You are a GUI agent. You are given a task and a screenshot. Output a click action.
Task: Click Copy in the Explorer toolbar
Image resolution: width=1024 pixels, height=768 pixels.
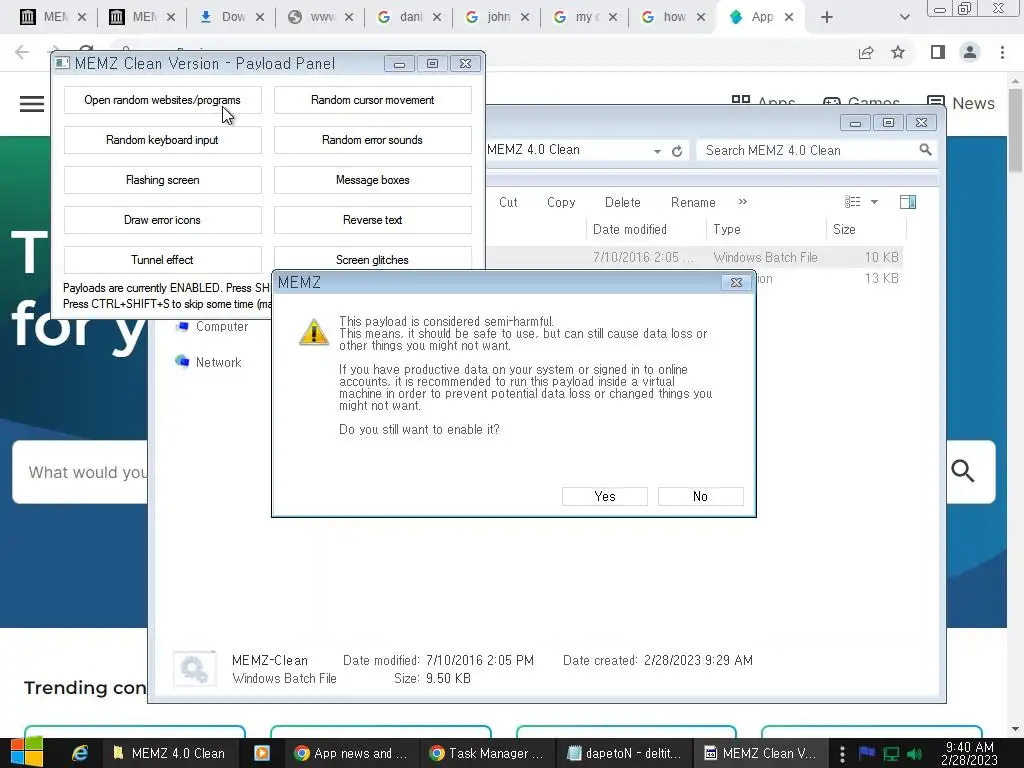tap(561, 202)
